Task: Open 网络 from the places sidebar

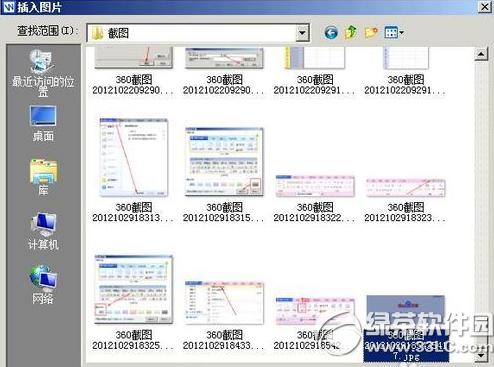Action: point(43,285)
